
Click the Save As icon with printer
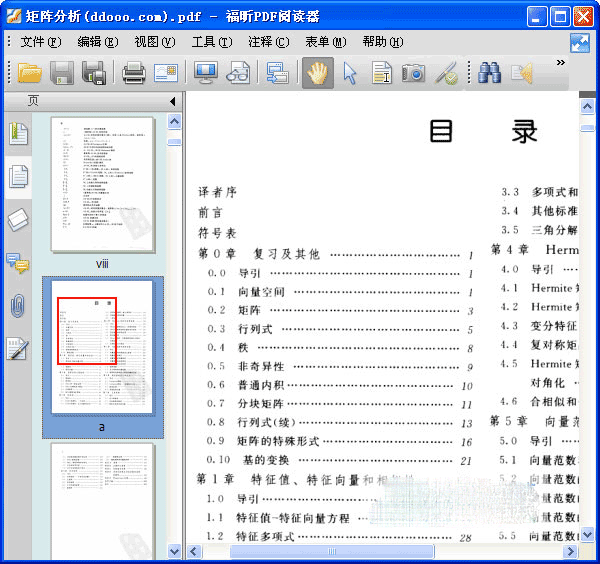pyautogui.click(x=94, y=73)
